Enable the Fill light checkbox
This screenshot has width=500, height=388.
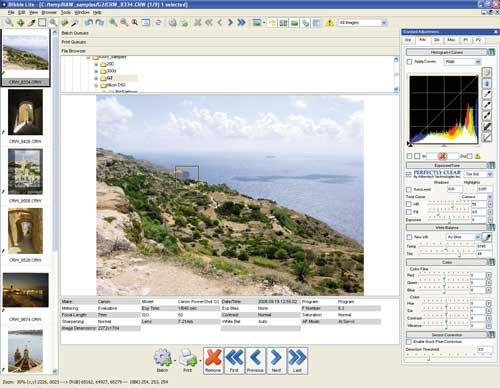[409, 212]
